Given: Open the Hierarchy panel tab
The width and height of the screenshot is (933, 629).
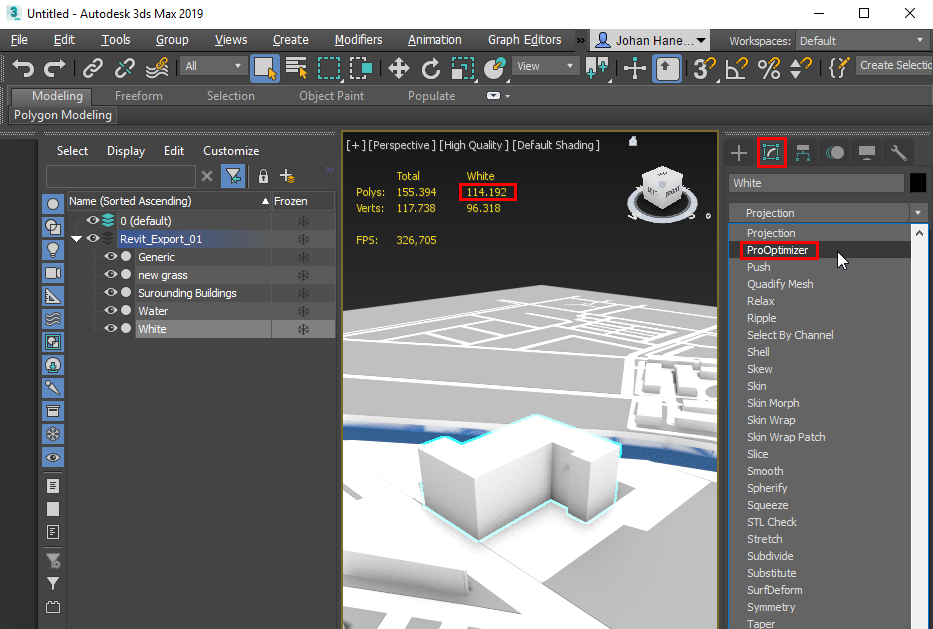Looking at the screenshot, I should 803,153.
